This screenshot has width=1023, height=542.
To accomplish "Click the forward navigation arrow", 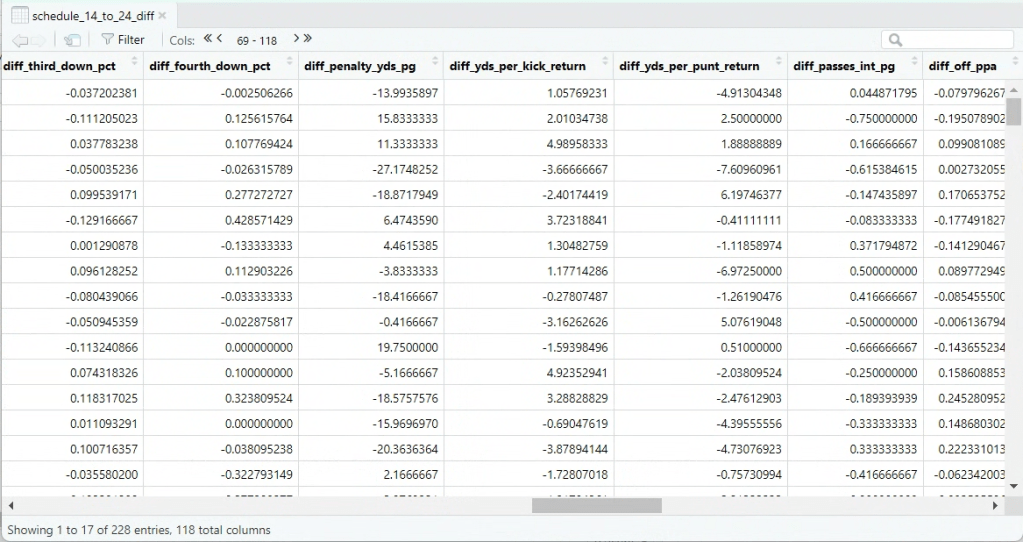I will pyautogui.click(x=39, y=40).
